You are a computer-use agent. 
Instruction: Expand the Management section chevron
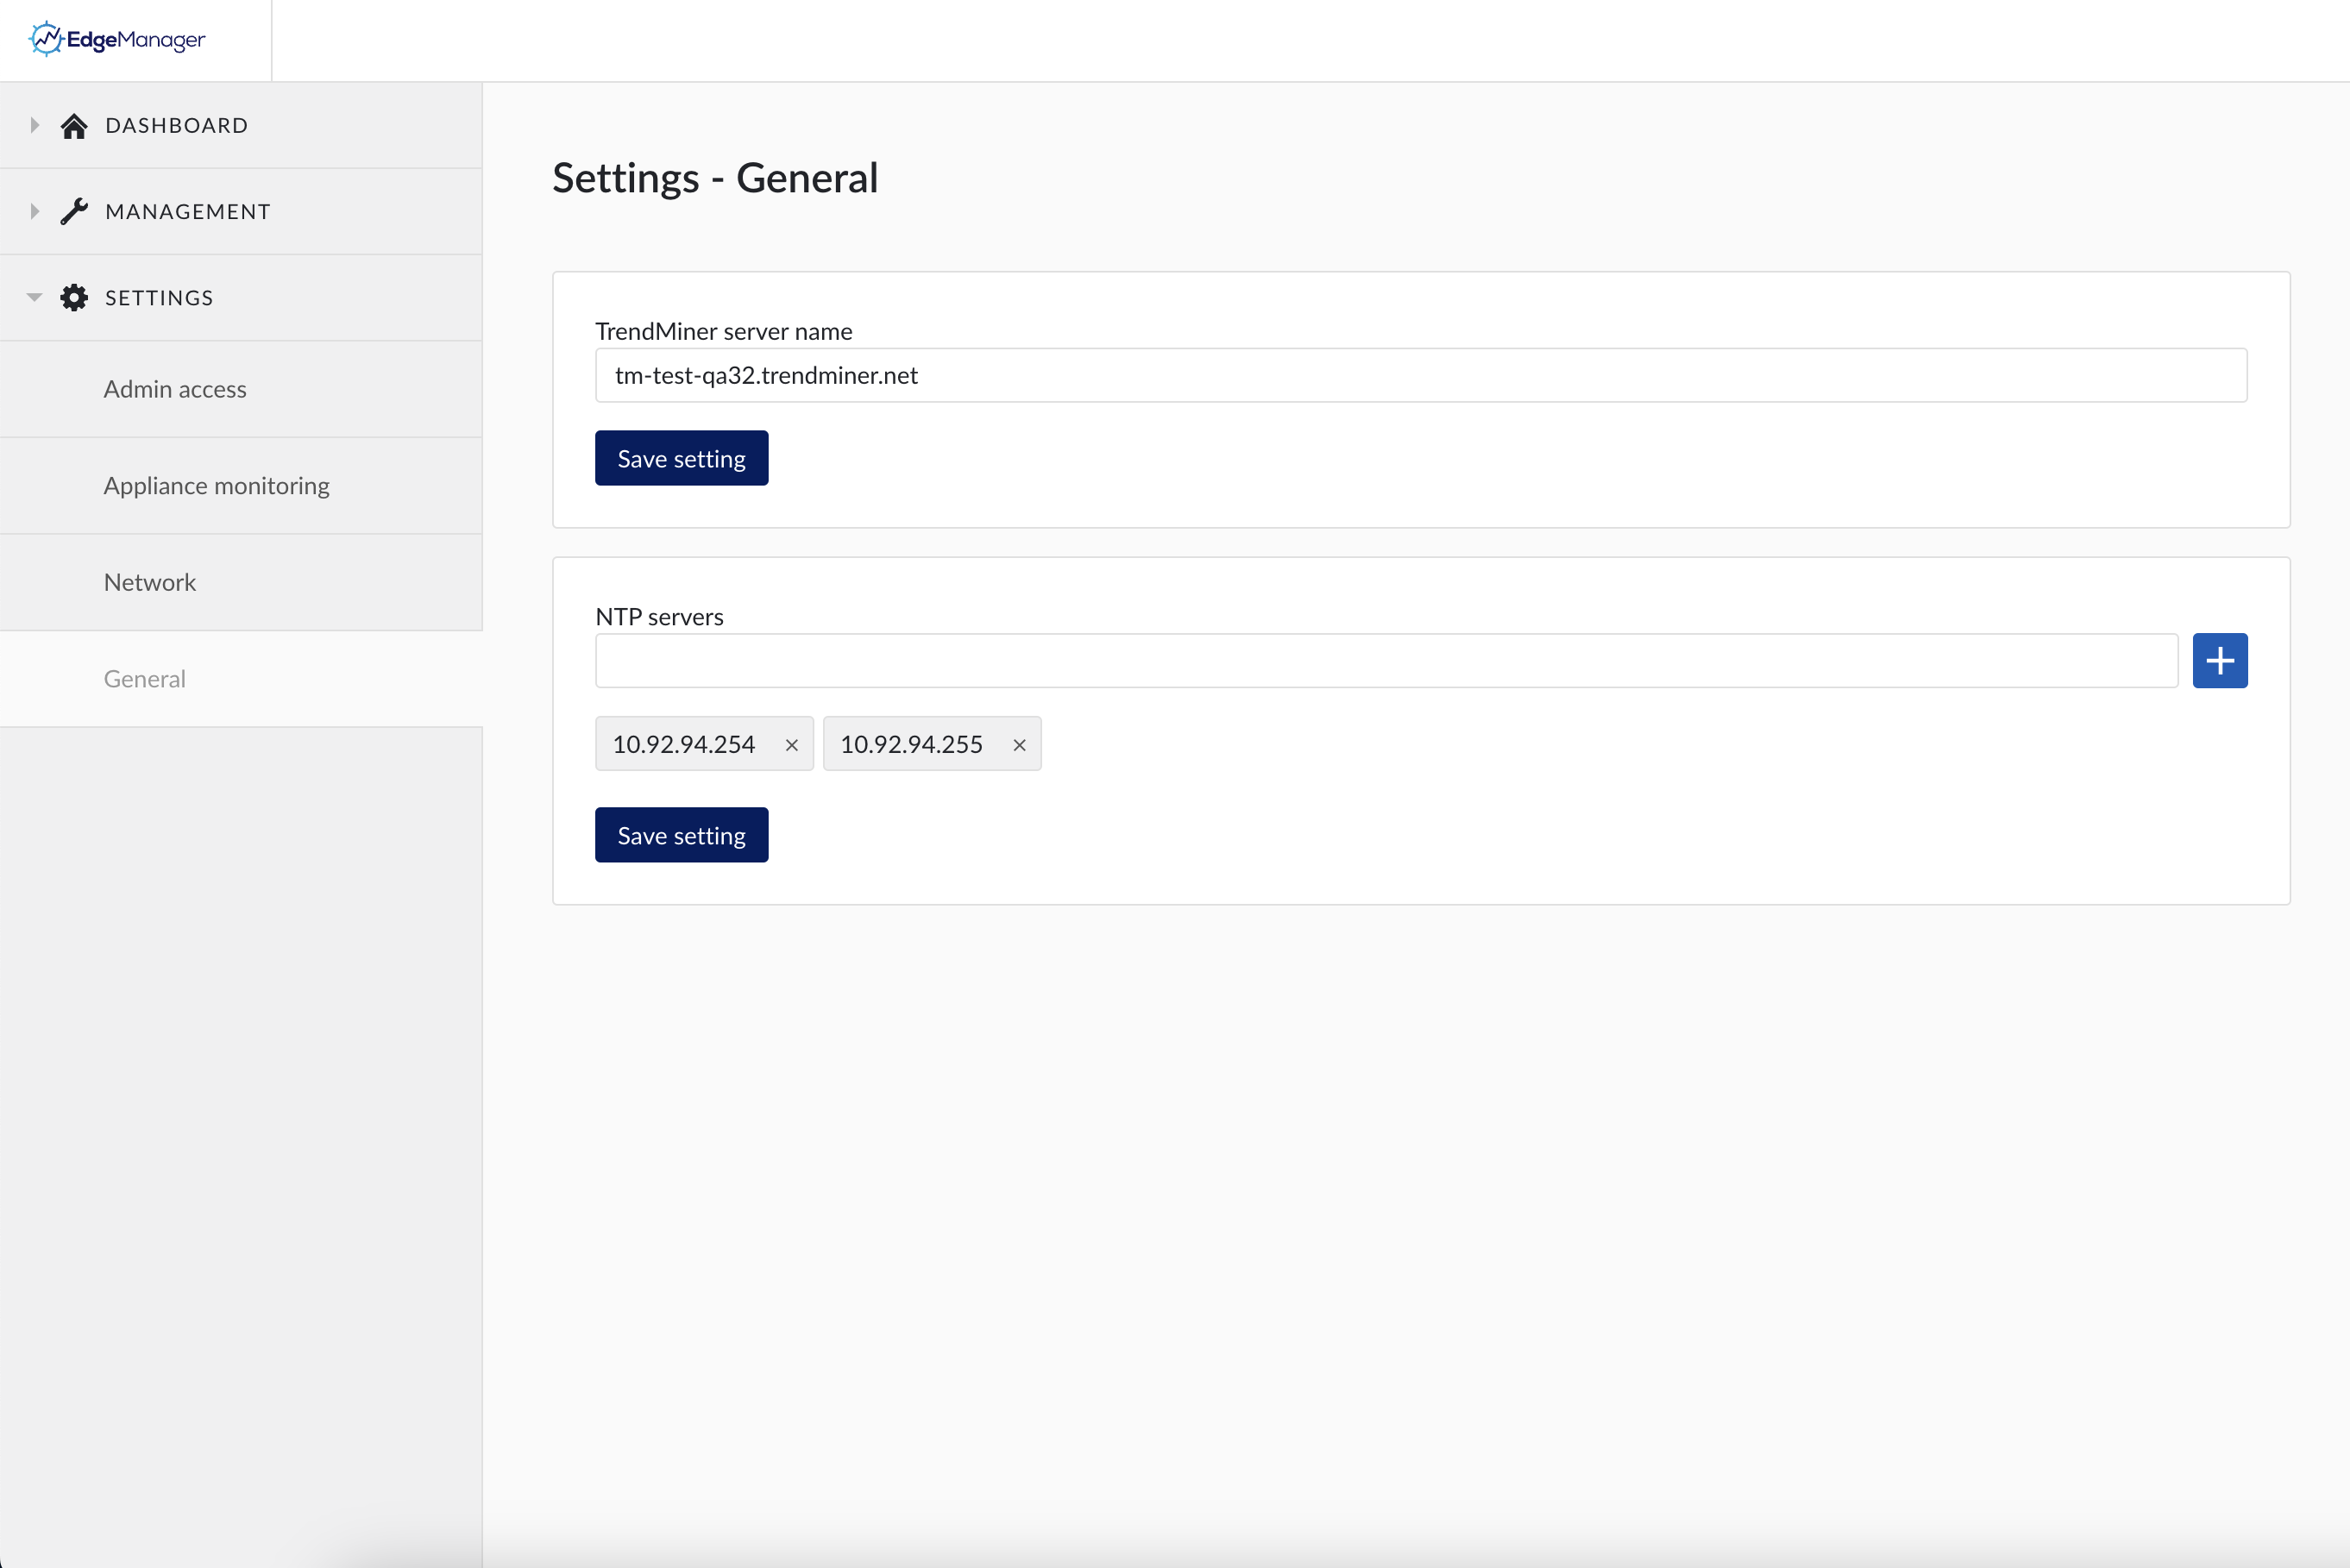coord(34,211)
